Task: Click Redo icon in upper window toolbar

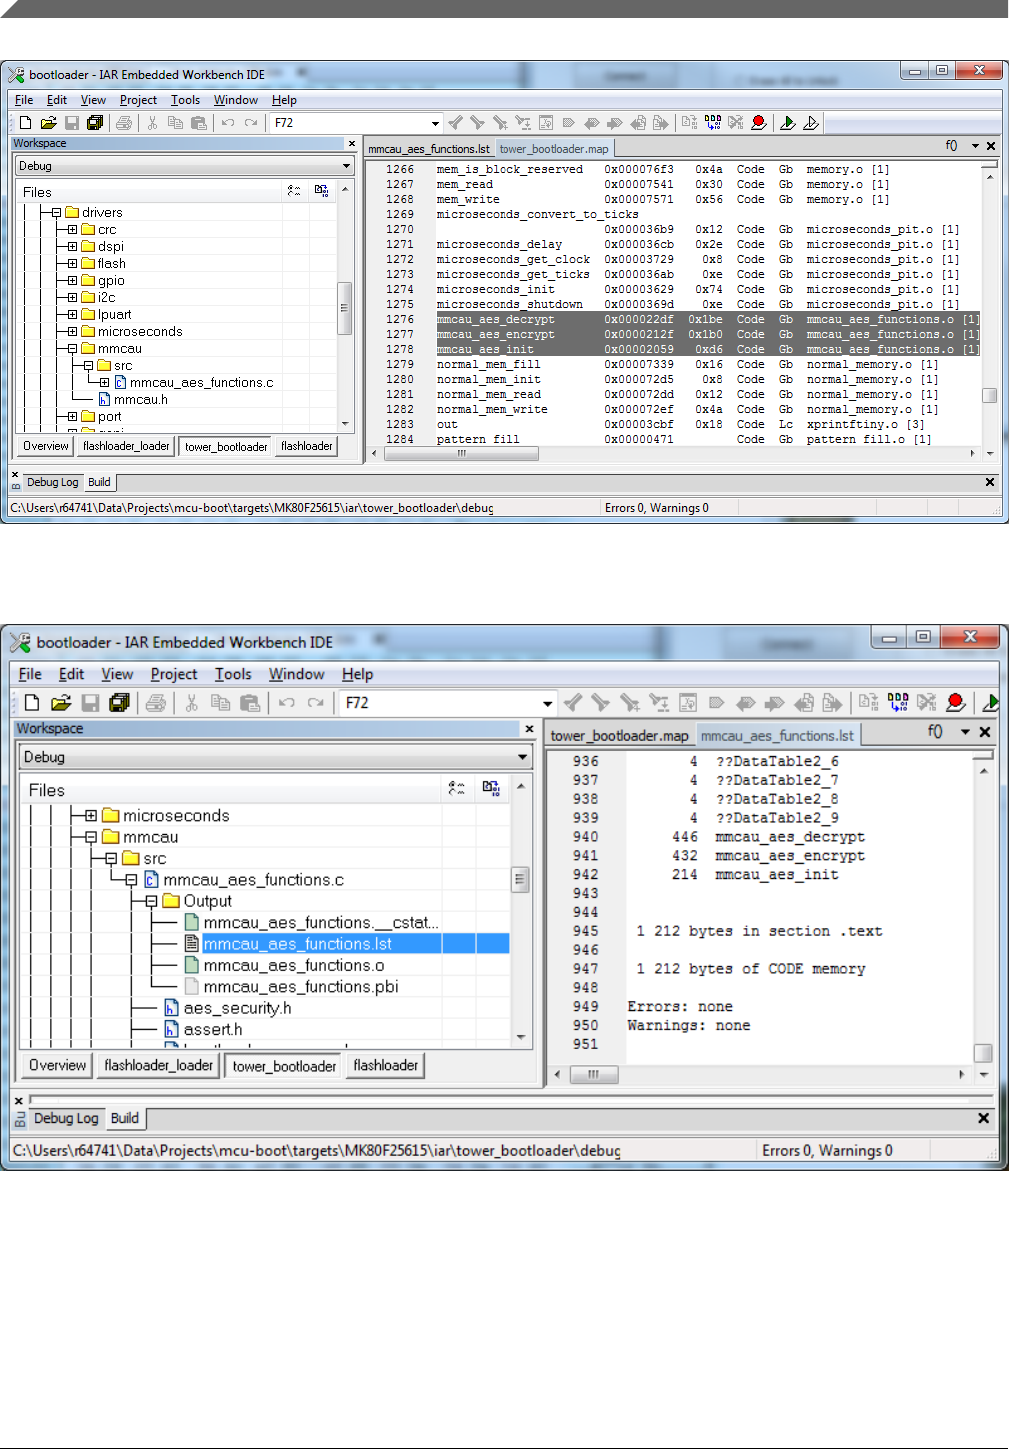Action: coord(251,123)
